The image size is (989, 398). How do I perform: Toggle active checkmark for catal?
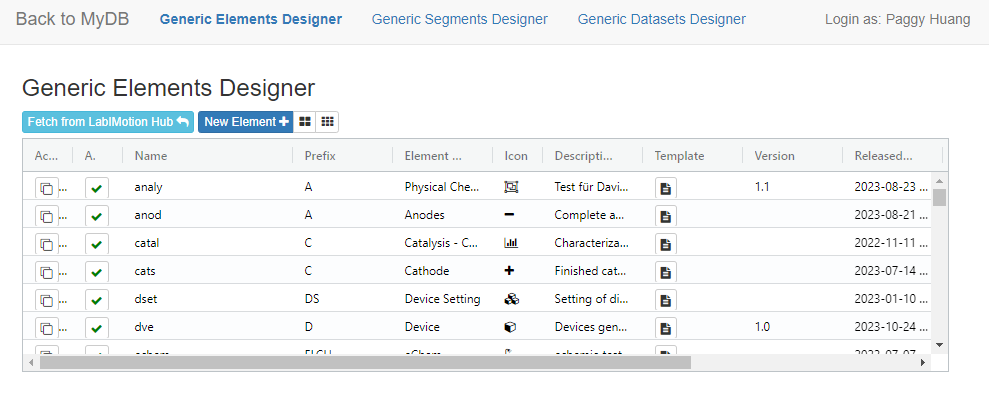[x=97, y=244]
